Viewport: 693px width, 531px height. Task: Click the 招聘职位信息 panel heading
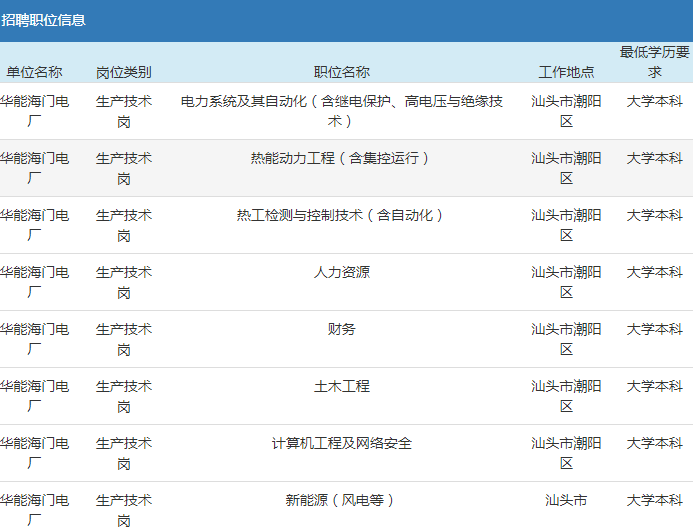coord(43,20)
